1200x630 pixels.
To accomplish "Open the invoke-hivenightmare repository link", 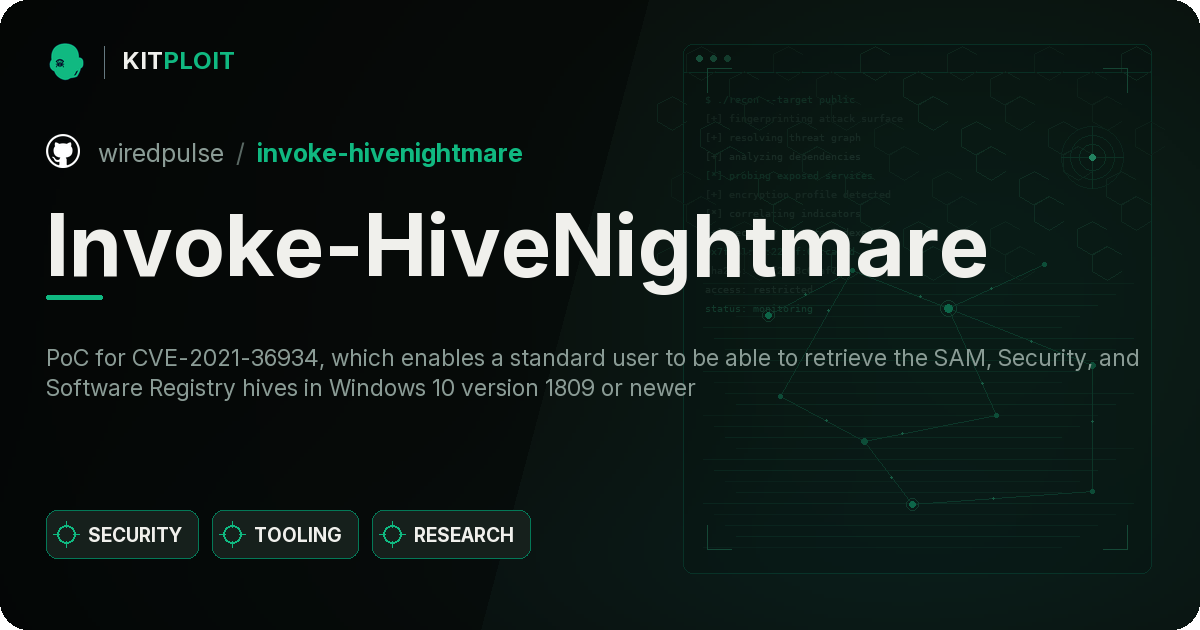I will click(x=389, y=153).
